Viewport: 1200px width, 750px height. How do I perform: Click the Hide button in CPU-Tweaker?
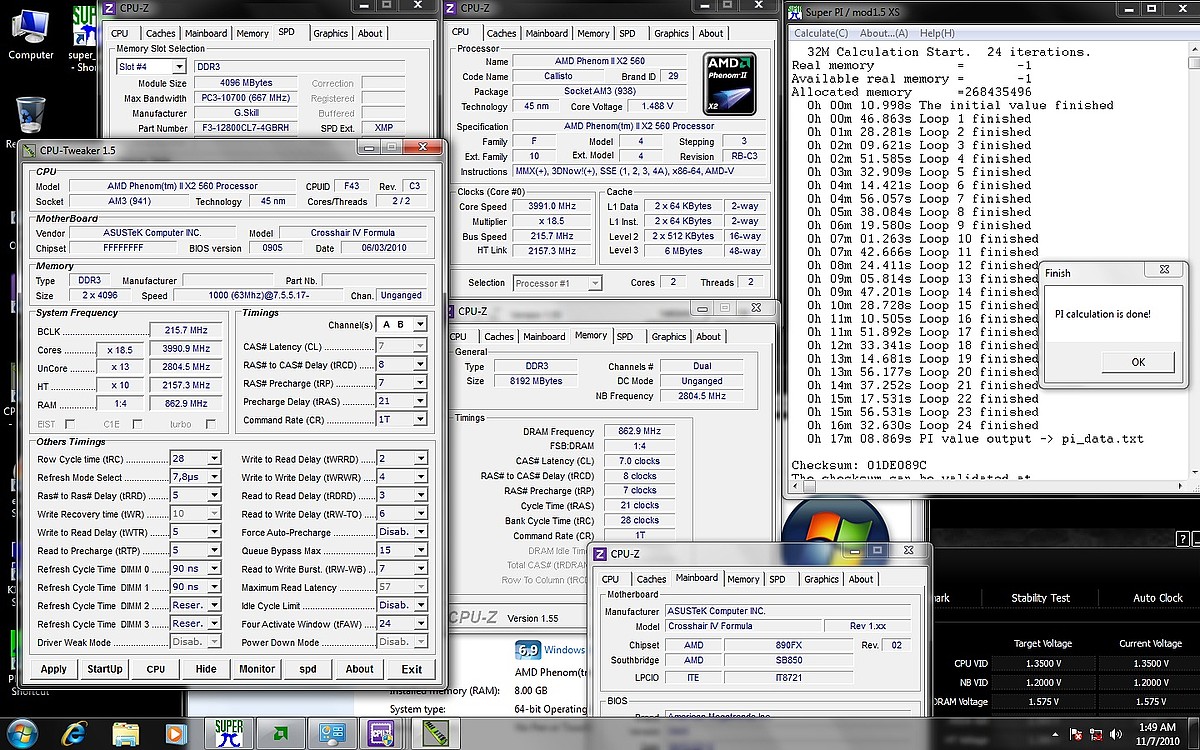[x=206, y=669]
